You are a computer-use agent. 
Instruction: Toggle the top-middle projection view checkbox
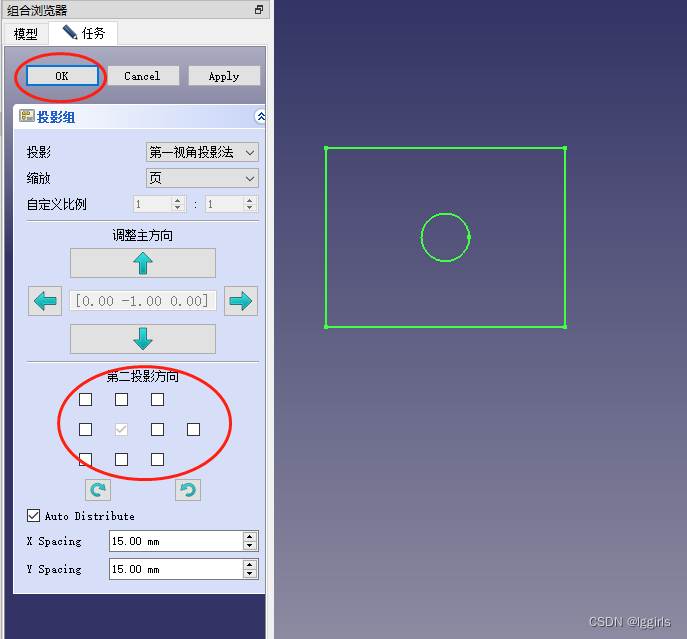(x=121, y=399)
